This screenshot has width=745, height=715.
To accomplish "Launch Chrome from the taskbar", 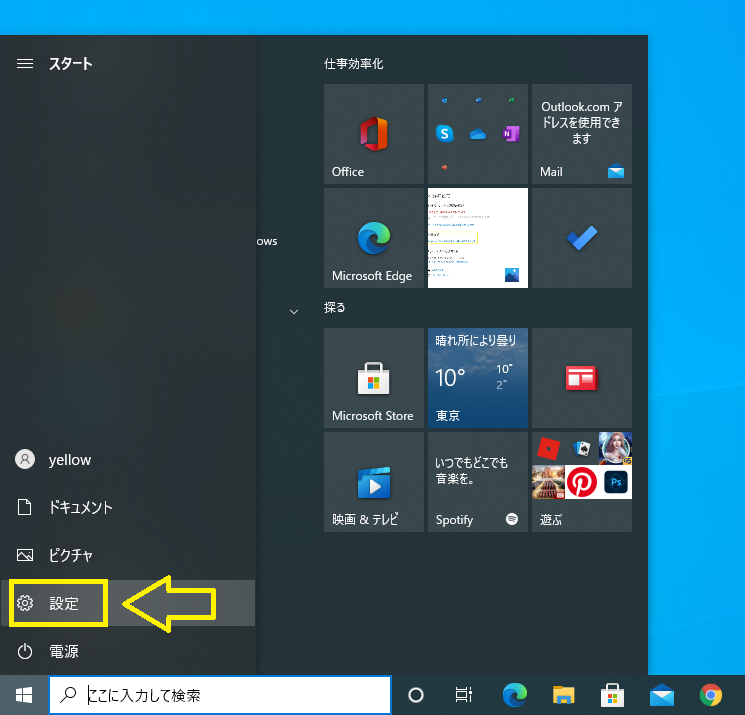I will (x=711, y=695).
